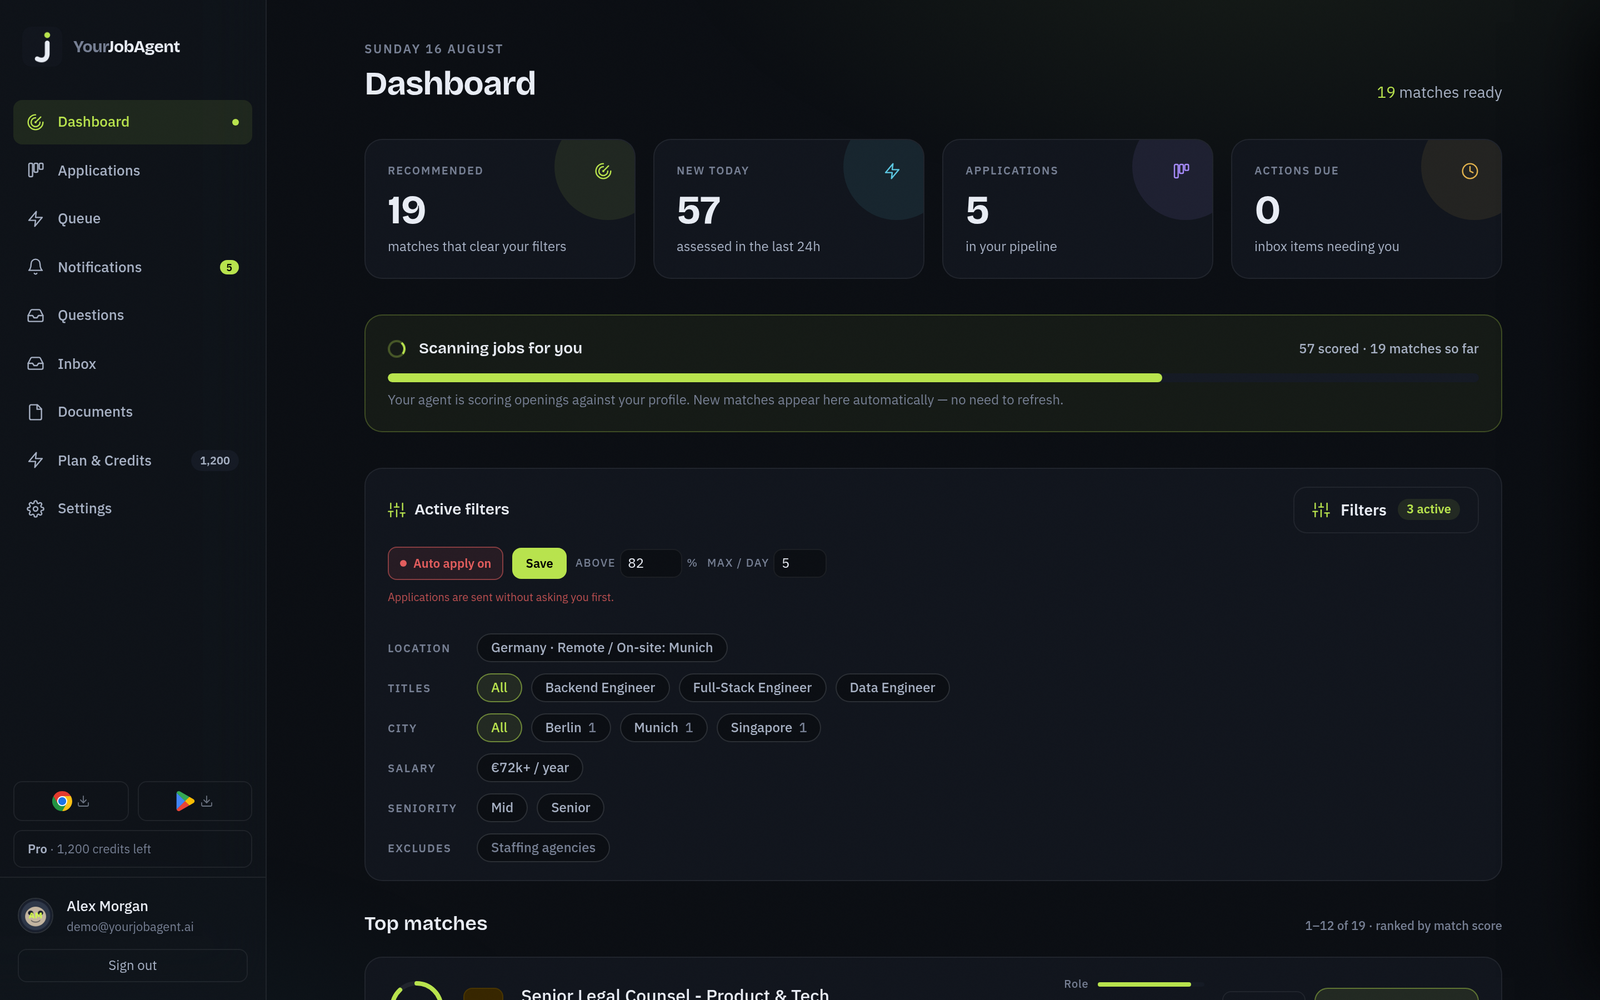Image resolution: width=1600 pixels, height=1000 pixels.
Task: Click Alex Morgan's avatar image
Action: [x=36, y=916]
